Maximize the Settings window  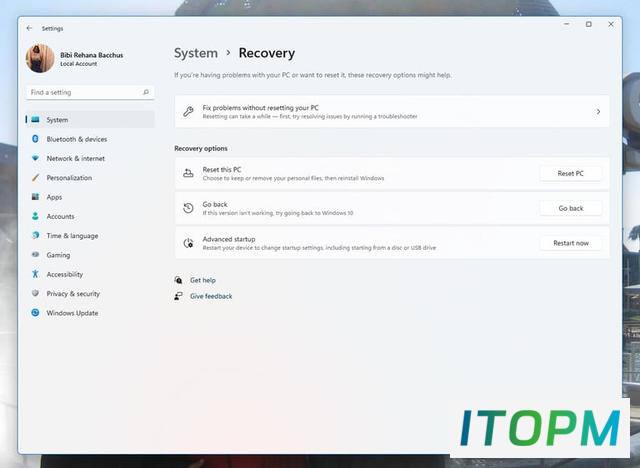click(x=589, y=24)
